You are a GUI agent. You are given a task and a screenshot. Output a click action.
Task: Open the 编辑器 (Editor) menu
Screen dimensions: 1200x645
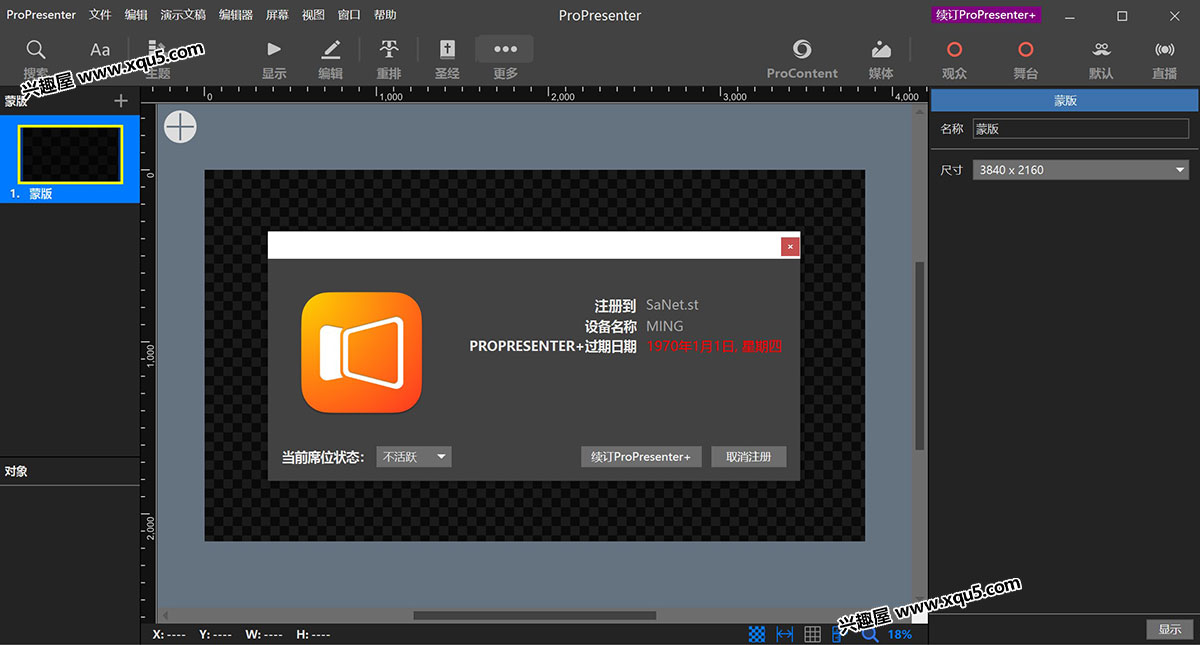coord(236,15)
